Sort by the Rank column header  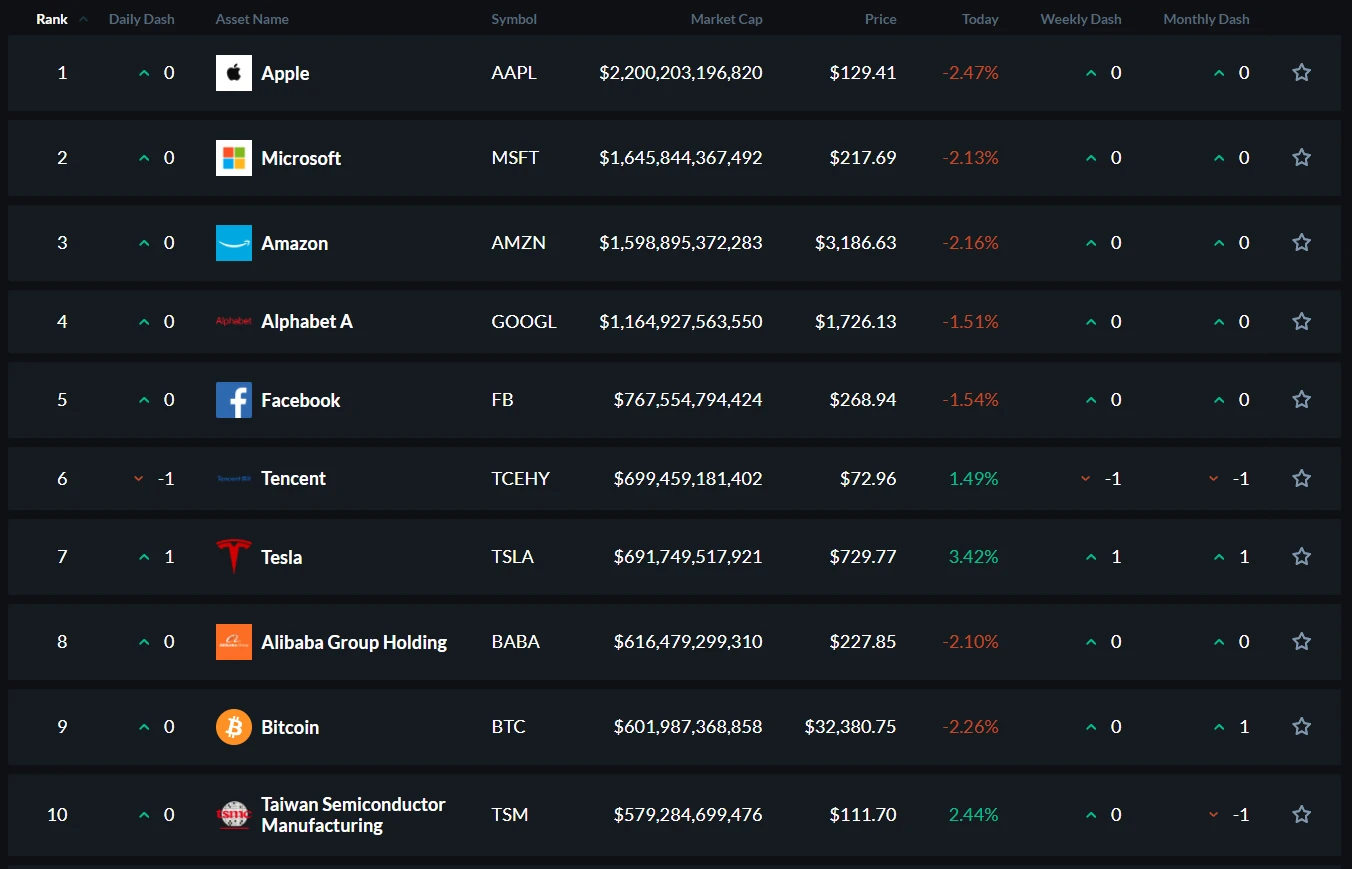pos(52,19)
